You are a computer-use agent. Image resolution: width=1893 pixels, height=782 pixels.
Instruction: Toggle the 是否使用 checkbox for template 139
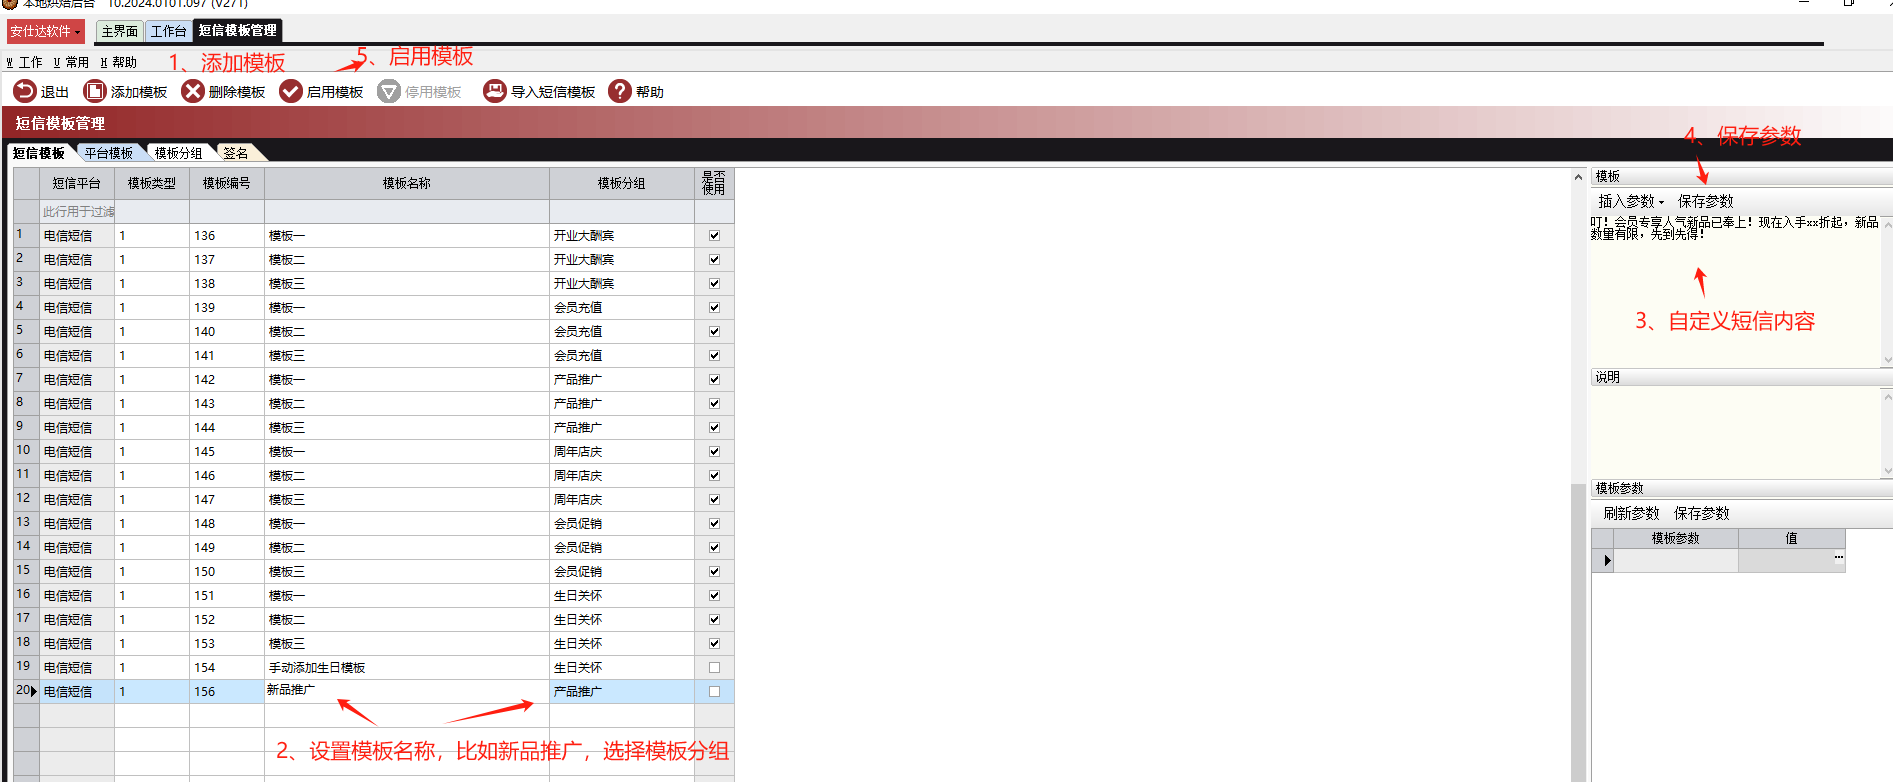point(714,307)
